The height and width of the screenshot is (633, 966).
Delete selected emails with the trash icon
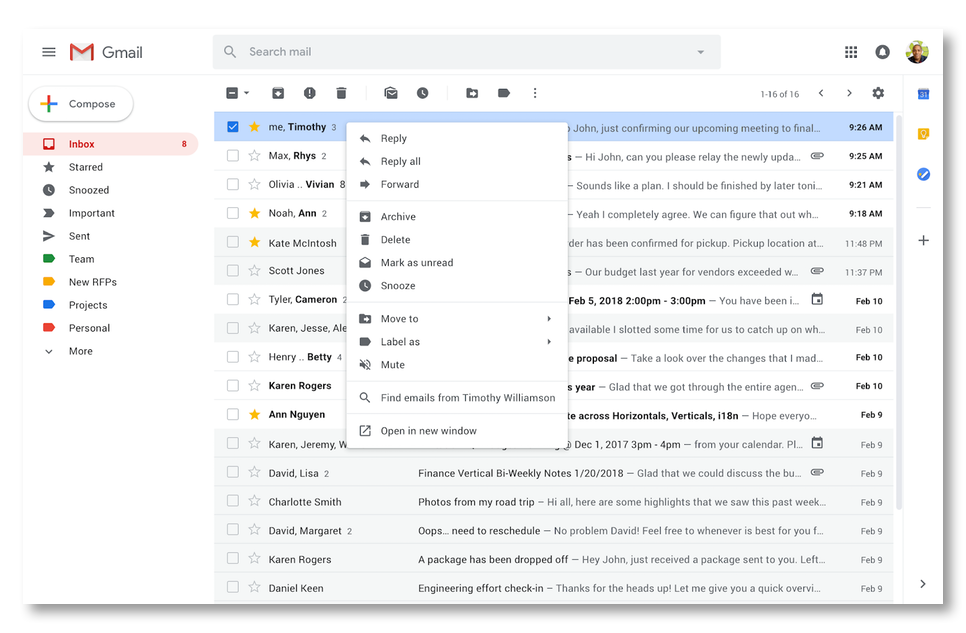tap(341, 92)
